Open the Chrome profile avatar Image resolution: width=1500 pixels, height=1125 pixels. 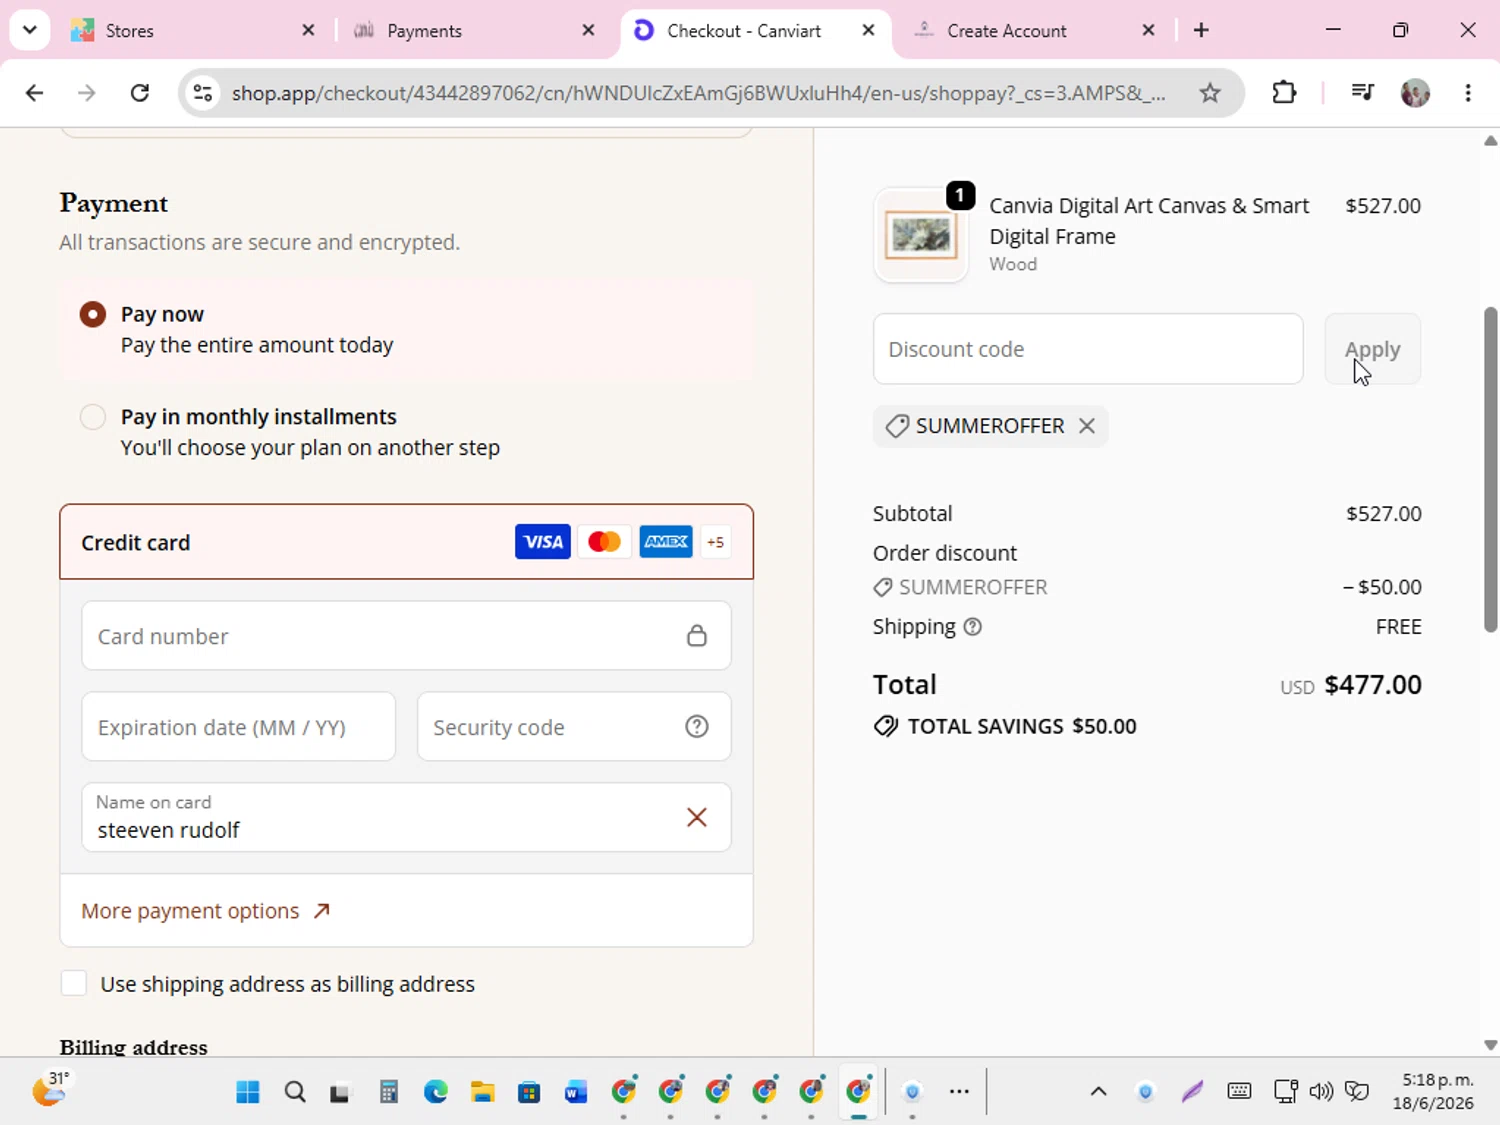pos(1415,93)
